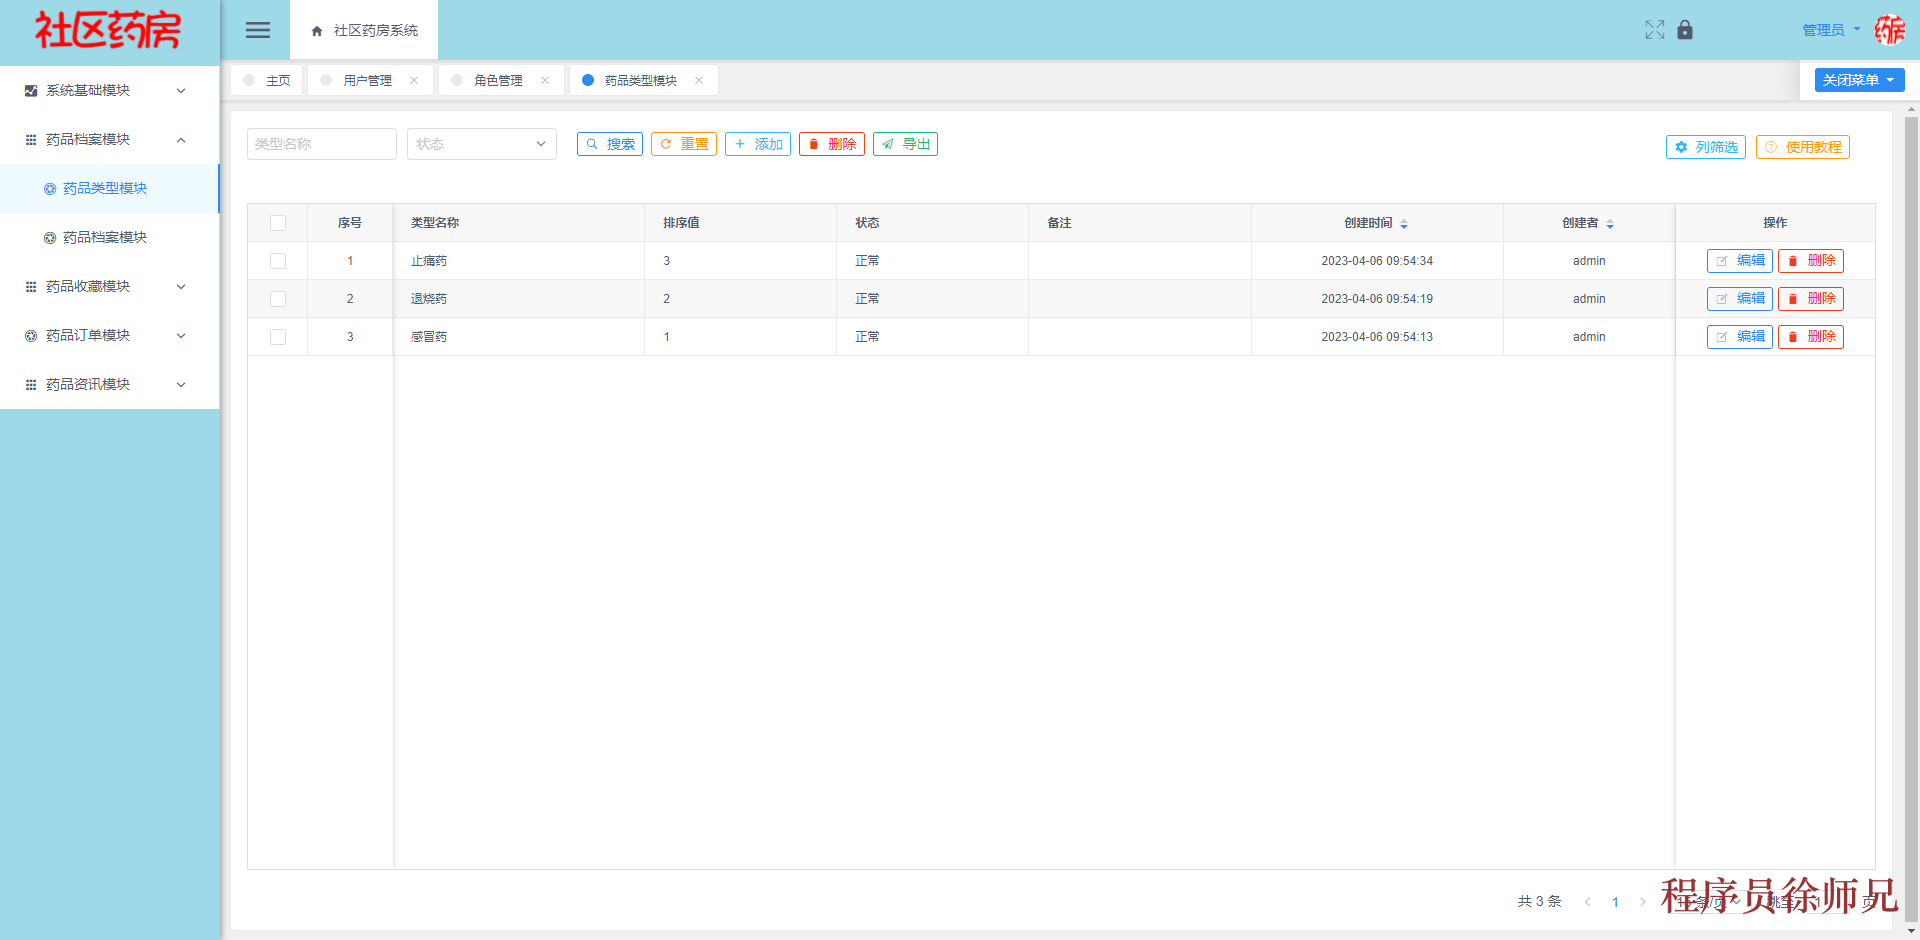Click the fullscreen expand icon in top bar

(1655, 30)
